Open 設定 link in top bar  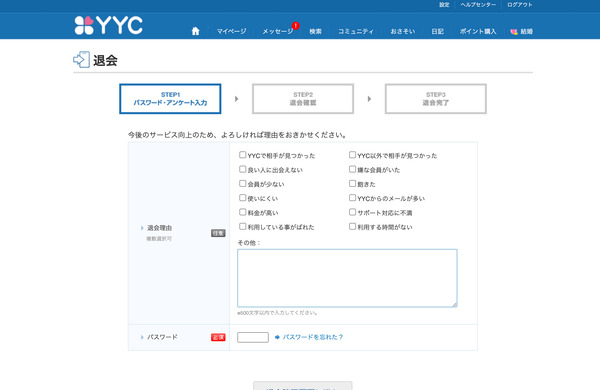pyautogui.click(x=444, y=5)
